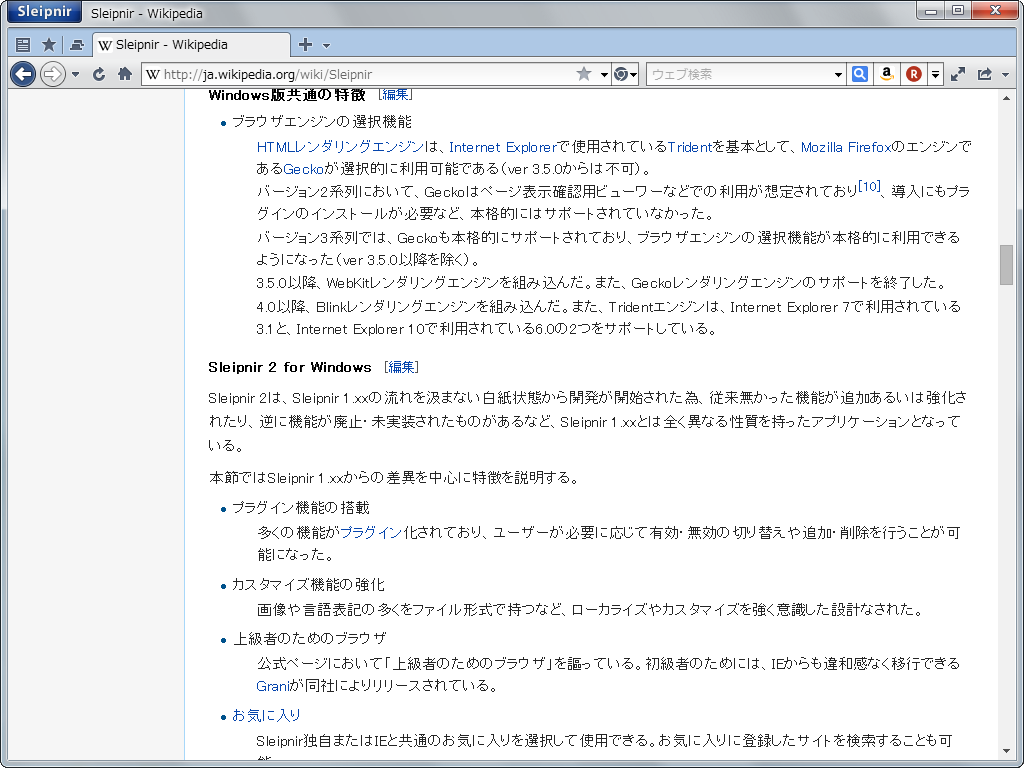1024x768 pixels.
Task: Click the Wikipedia favicon in the address bar
Action: coord(153,74)
